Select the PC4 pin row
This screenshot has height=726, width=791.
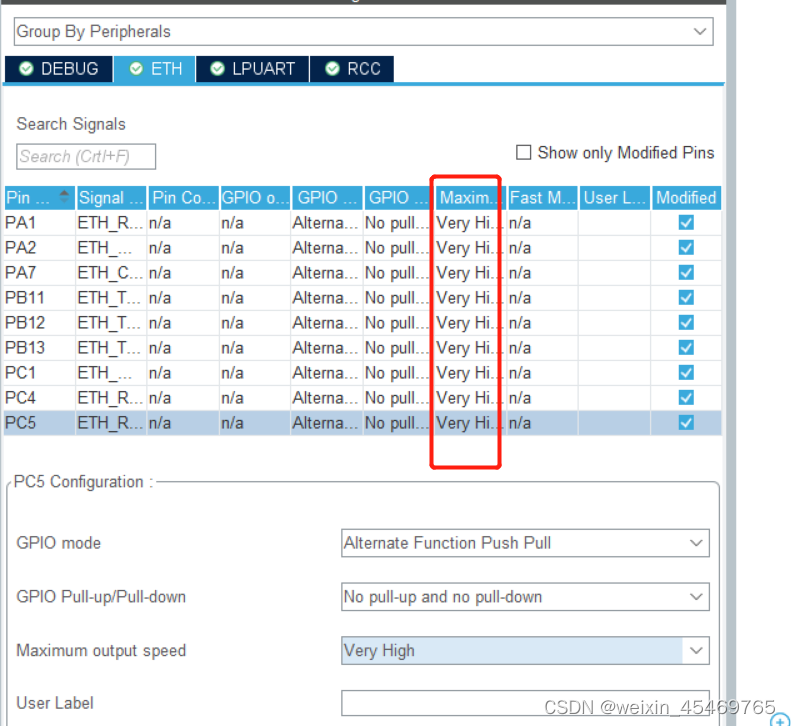[x=363, y=398]
